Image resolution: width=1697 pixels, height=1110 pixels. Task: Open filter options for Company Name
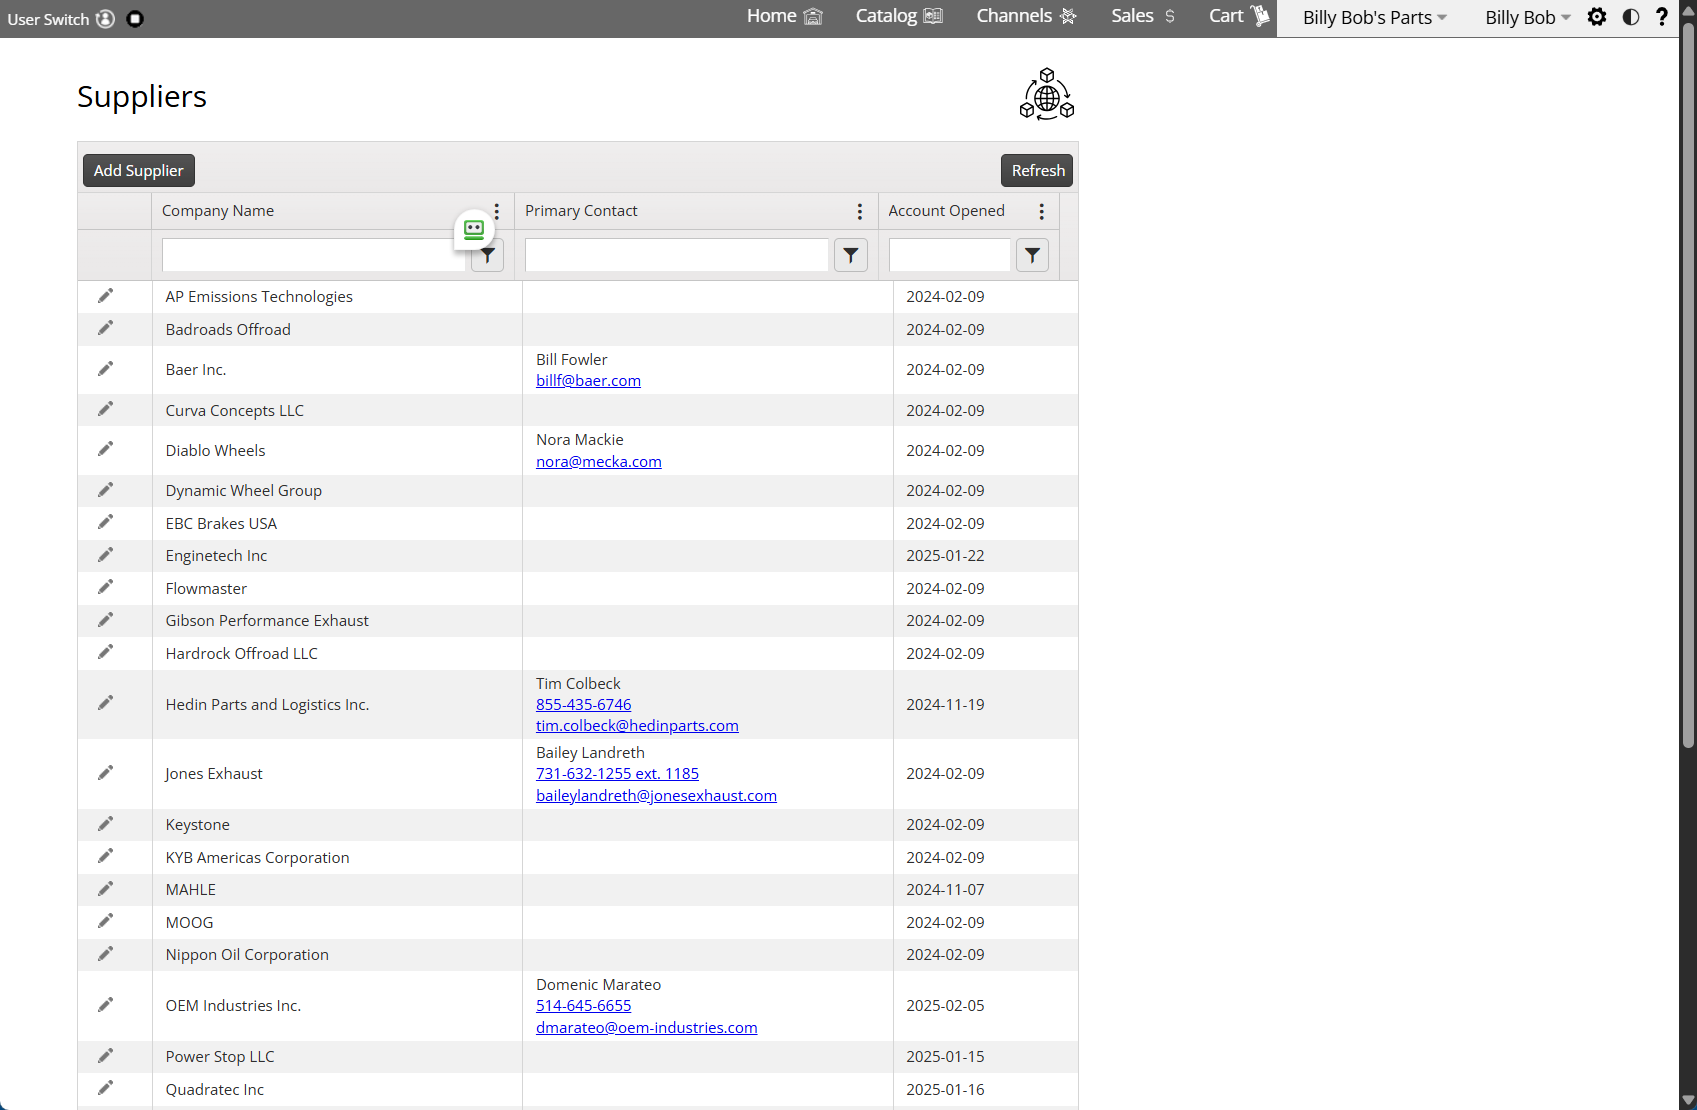pyautogui.click(x=488, y=256)
